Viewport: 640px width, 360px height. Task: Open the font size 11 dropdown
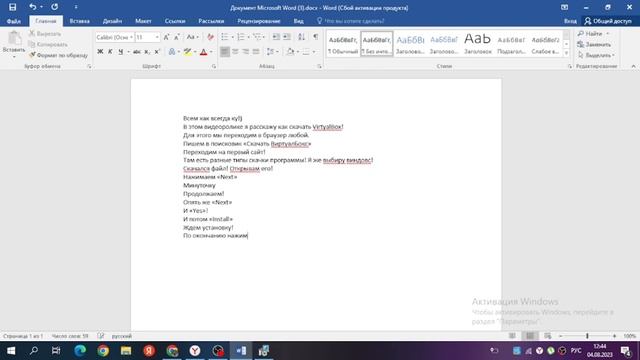tap(157, 37)
